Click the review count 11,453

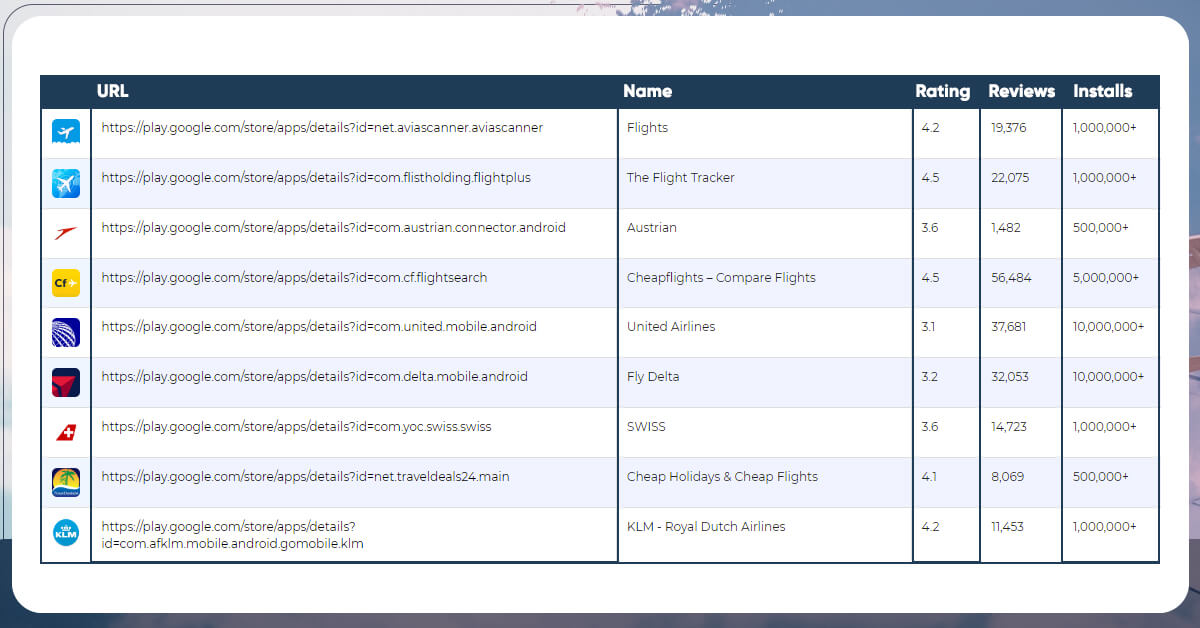tap(1007, 527)
